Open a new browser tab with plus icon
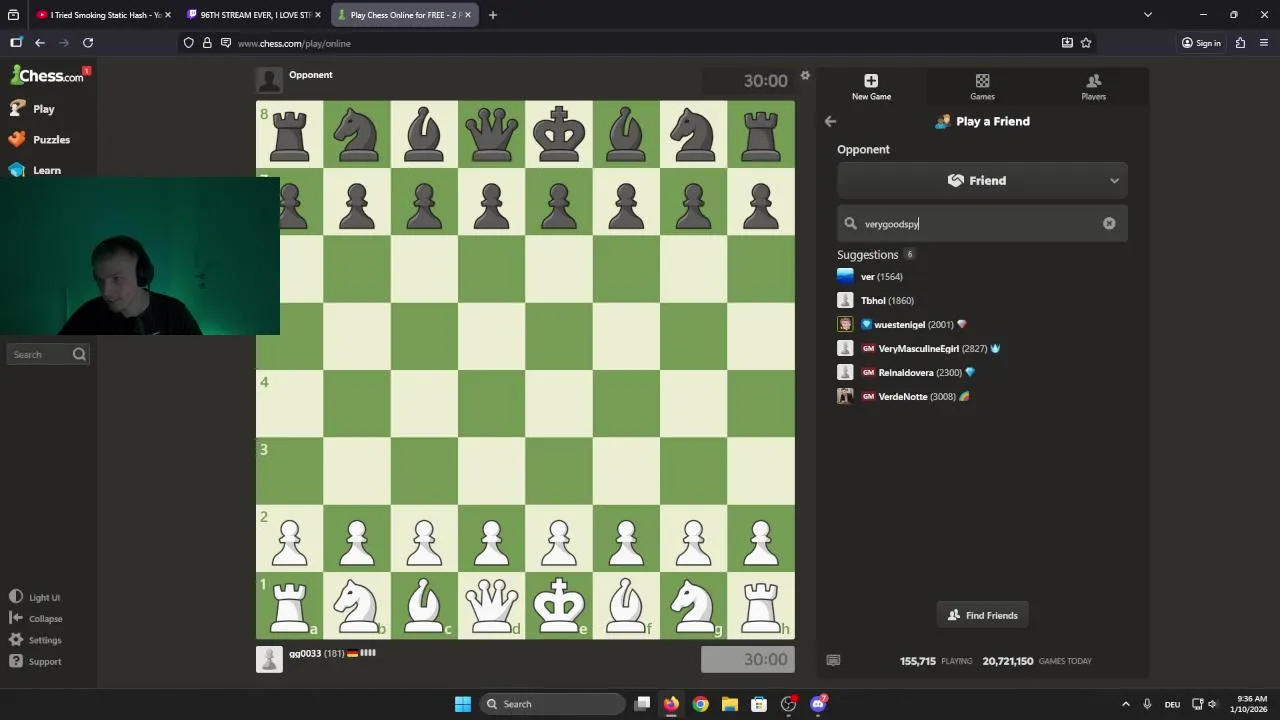Viewport: 1280px width, 720px height. pyautogui.click(x=492, y=15)
